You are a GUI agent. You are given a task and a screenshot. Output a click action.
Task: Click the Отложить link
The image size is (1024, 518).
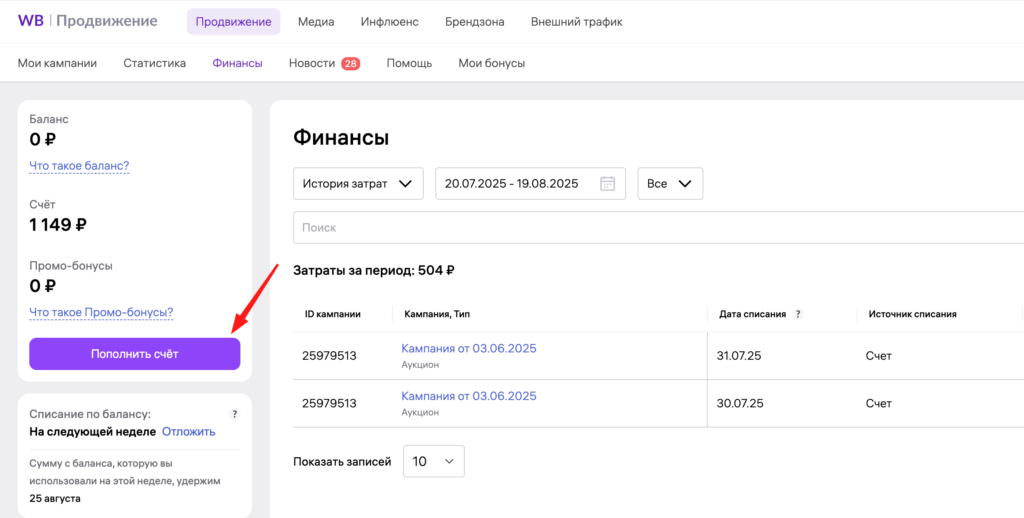coord(189,432)
